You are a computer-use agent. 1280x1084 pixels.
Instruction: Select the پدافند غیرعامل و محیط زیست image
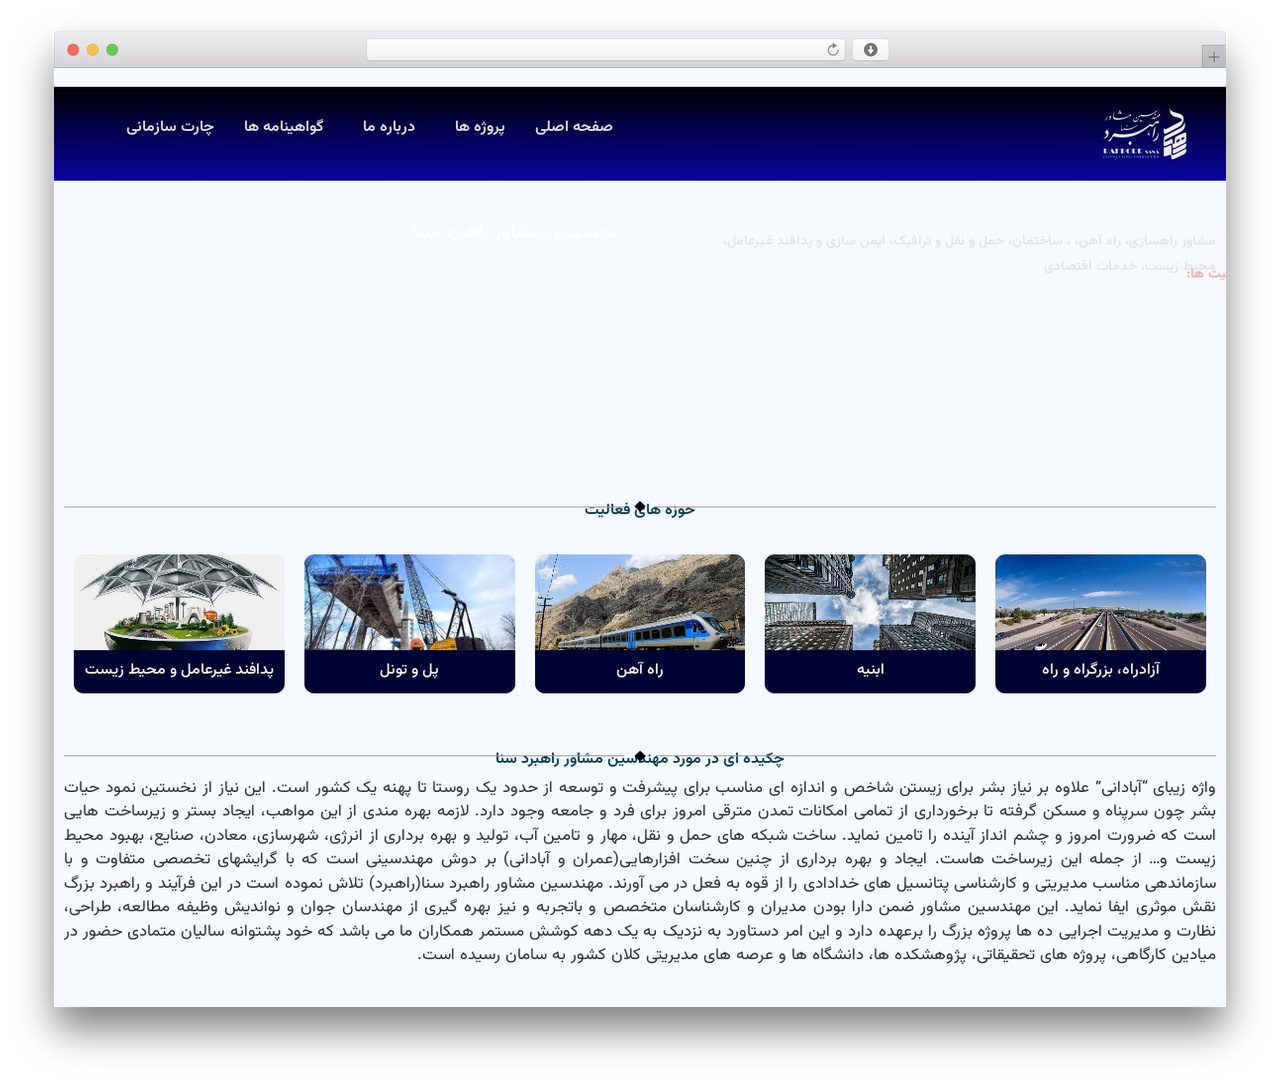tap(179, 603)
